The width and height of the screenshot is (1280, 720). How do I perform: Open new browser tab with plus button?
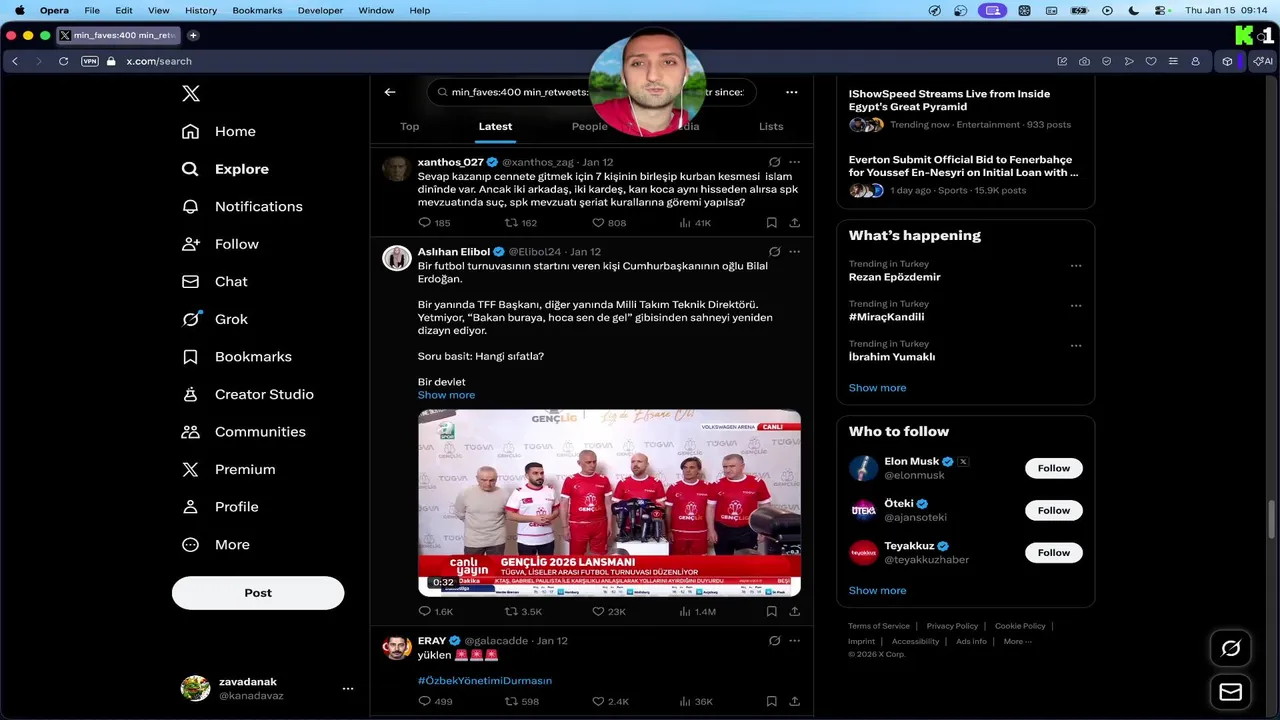click(193, 35)
